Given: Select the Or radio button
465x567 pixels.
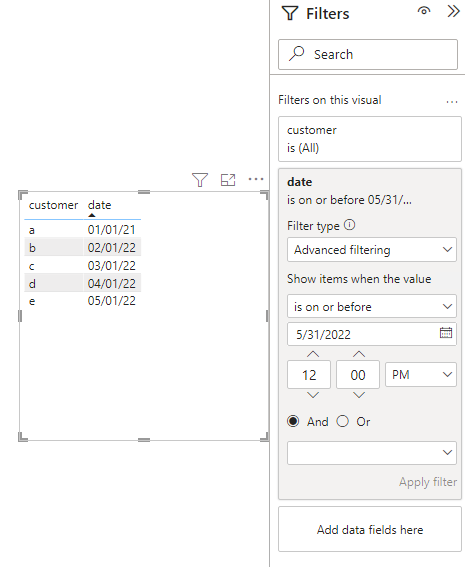Looking at the screenshot, I should [342, 421].
